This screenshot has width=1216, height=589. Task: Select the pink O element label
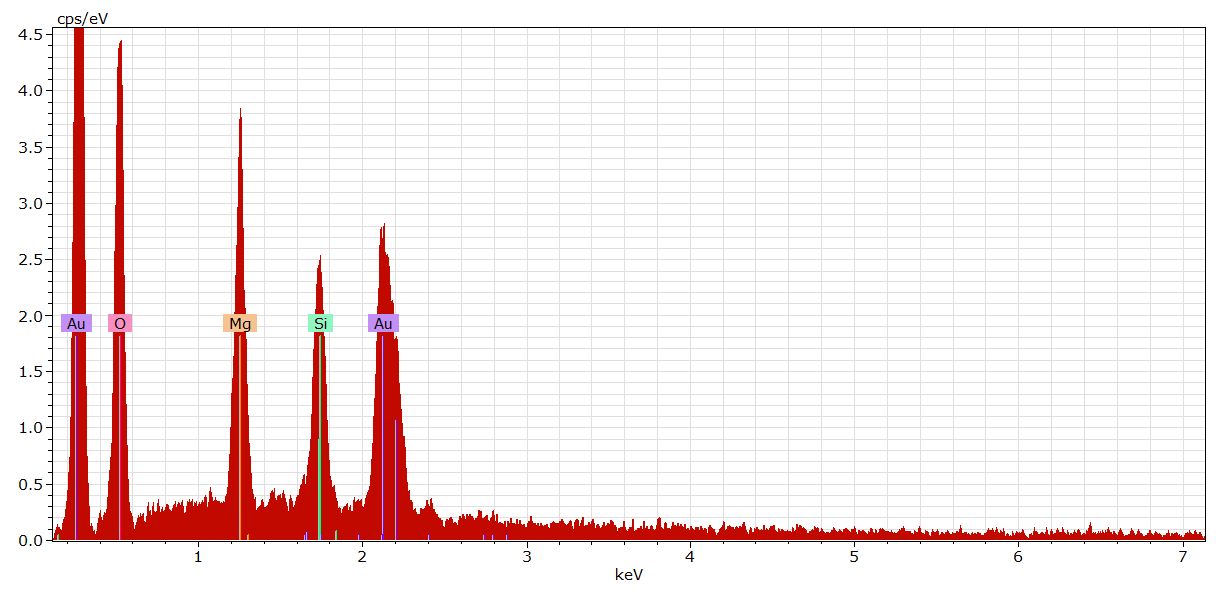(120, 323)
